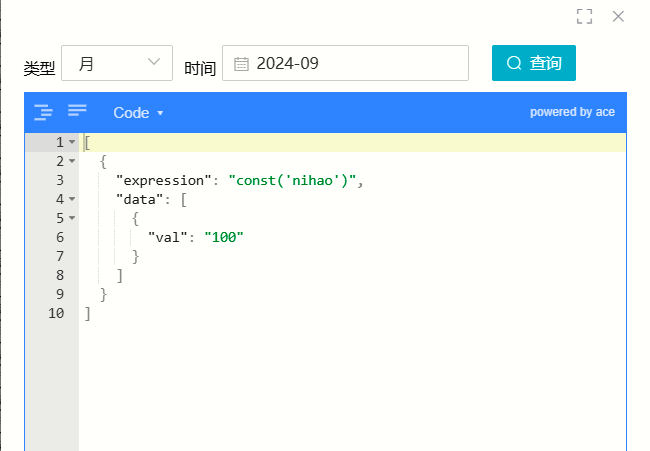
Task: Click the magnifier icon on 查询
Action: pos(514,63)
